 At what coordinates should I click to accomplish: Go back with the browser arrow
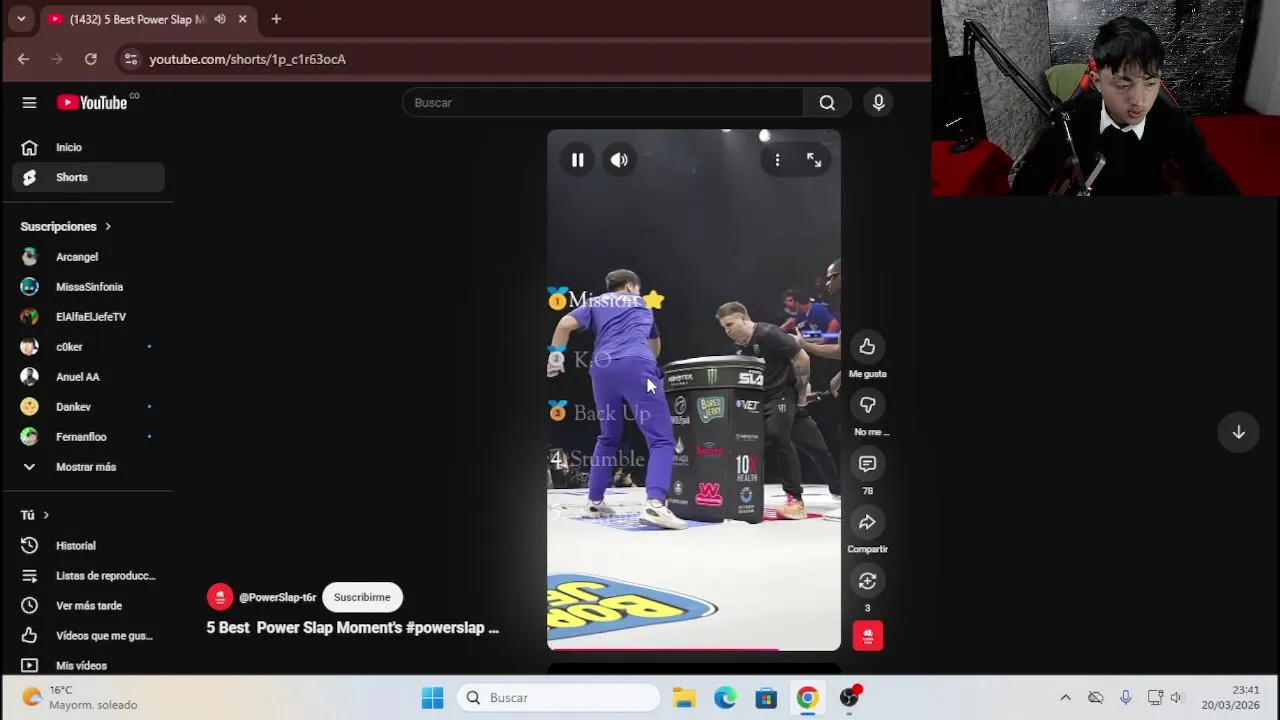23,59
